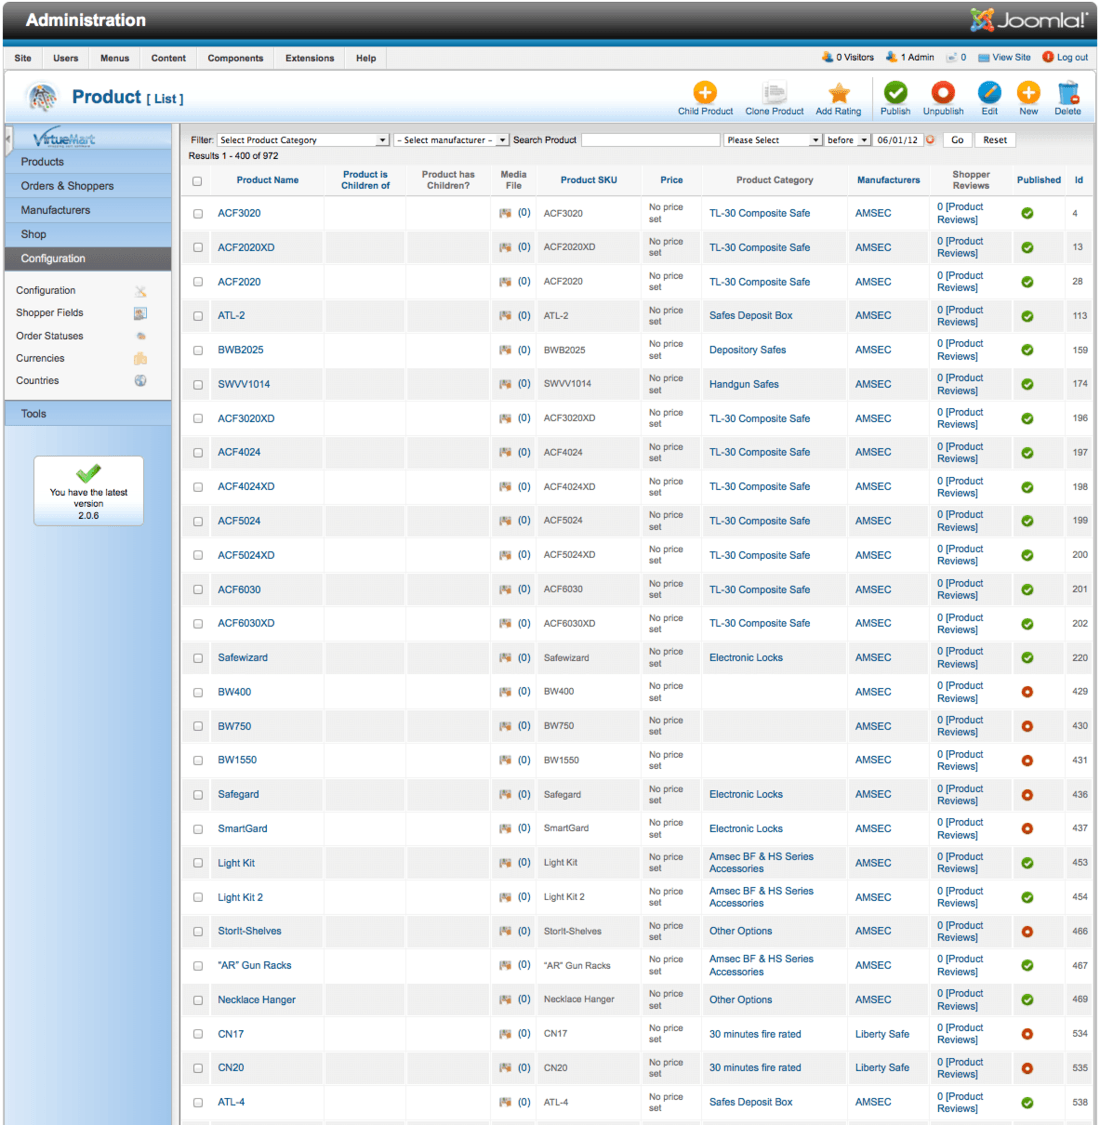
Task: Open the media file icon for Safewizard
Action: coord(505,658)
